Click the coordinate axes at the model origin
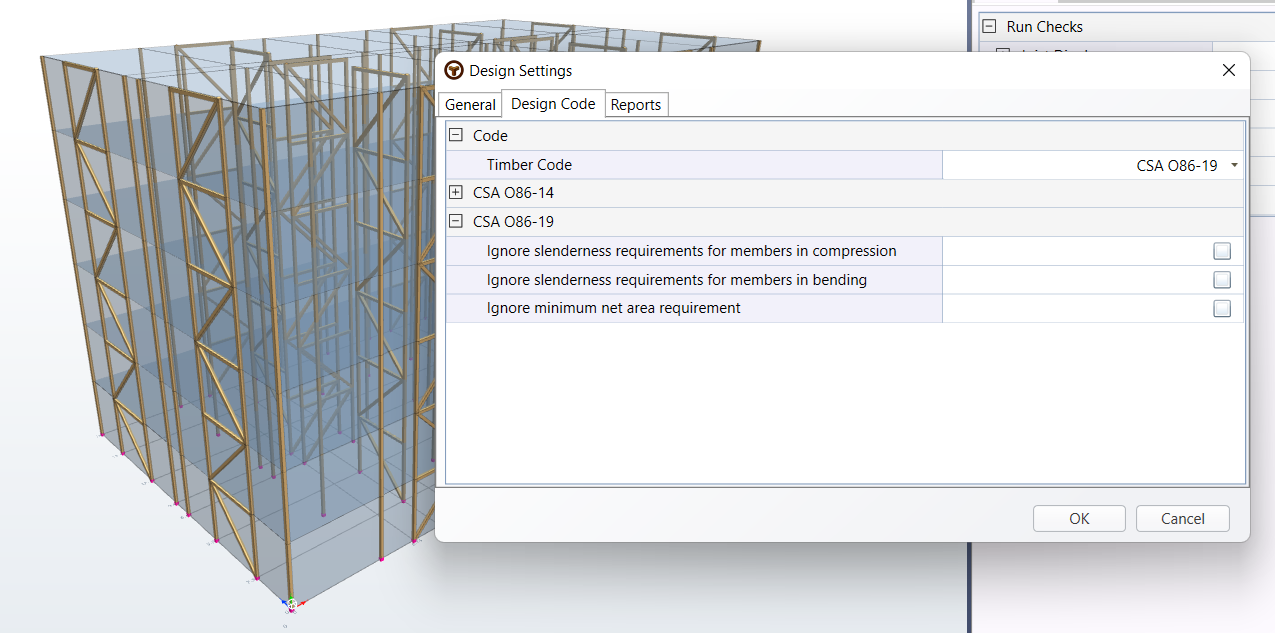The height and width of the screenshot is (633, 1275). click(x=290, y=604)
